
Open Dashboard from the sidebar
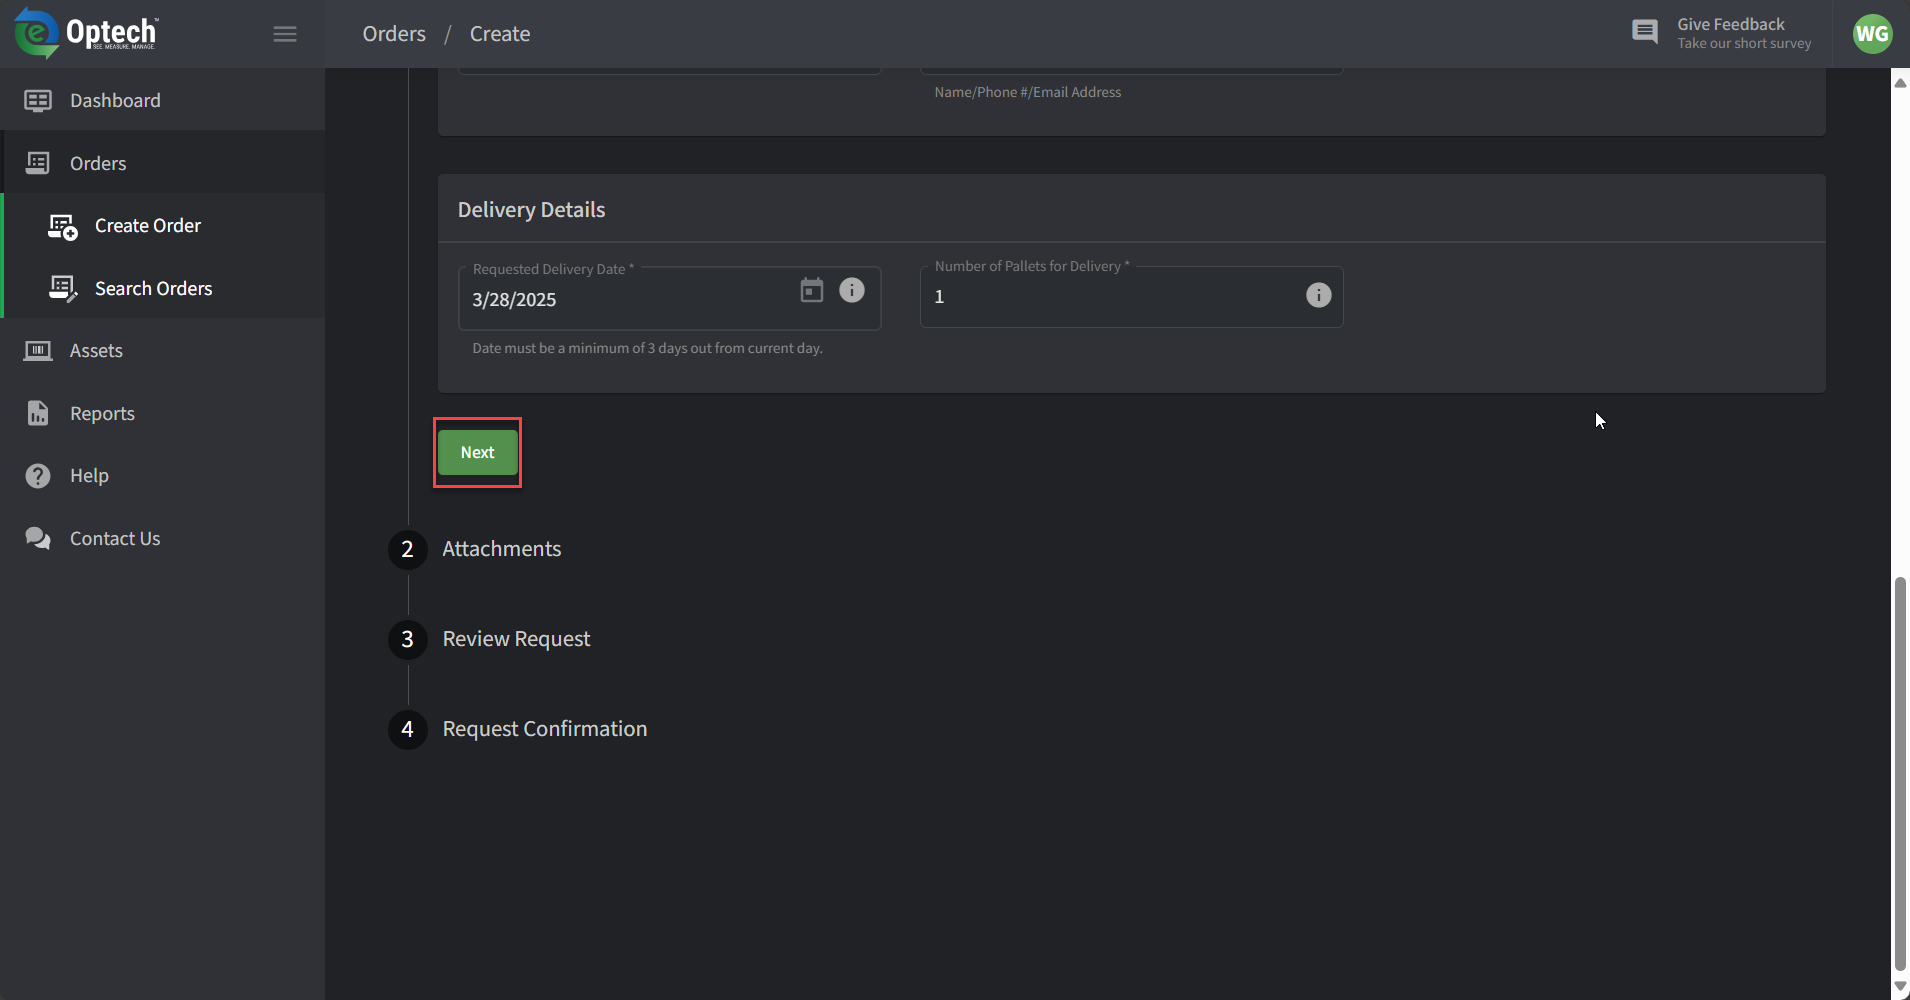pos(115,100)
